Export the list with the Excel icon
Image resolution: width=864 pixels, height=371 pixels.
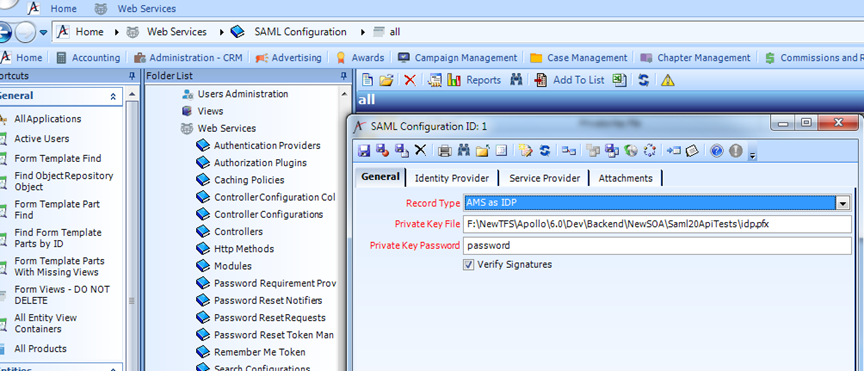coord(619,80)
